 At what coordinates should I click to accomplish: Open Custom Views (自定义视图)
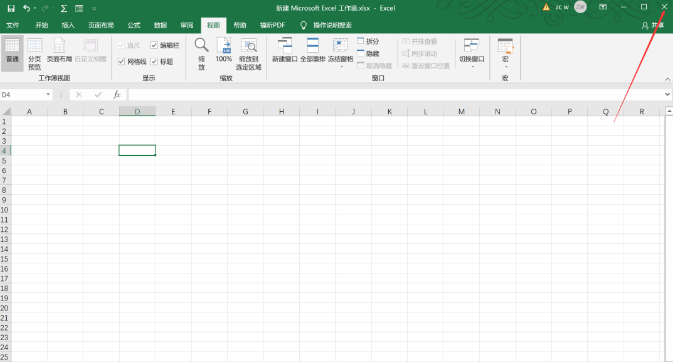coord(91,50)
